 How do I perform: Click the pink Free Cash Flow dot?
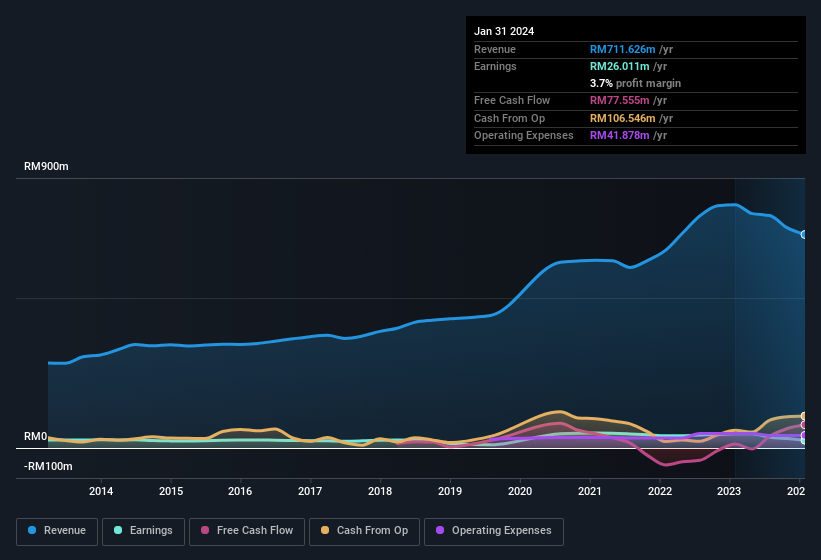point(205,530)
